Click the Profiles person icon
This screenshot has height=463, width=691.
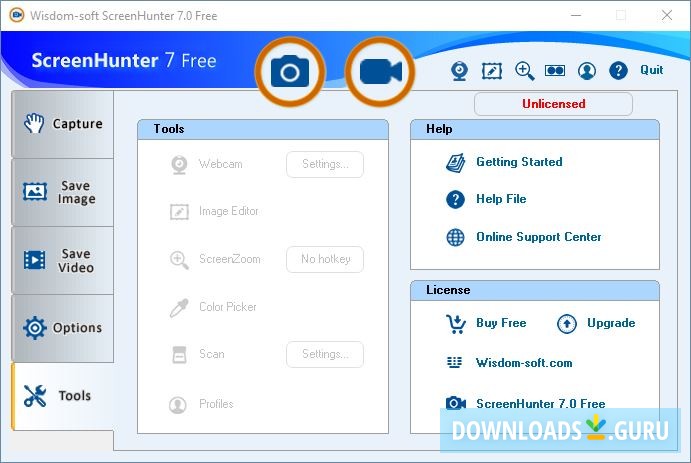pos(178,405)
